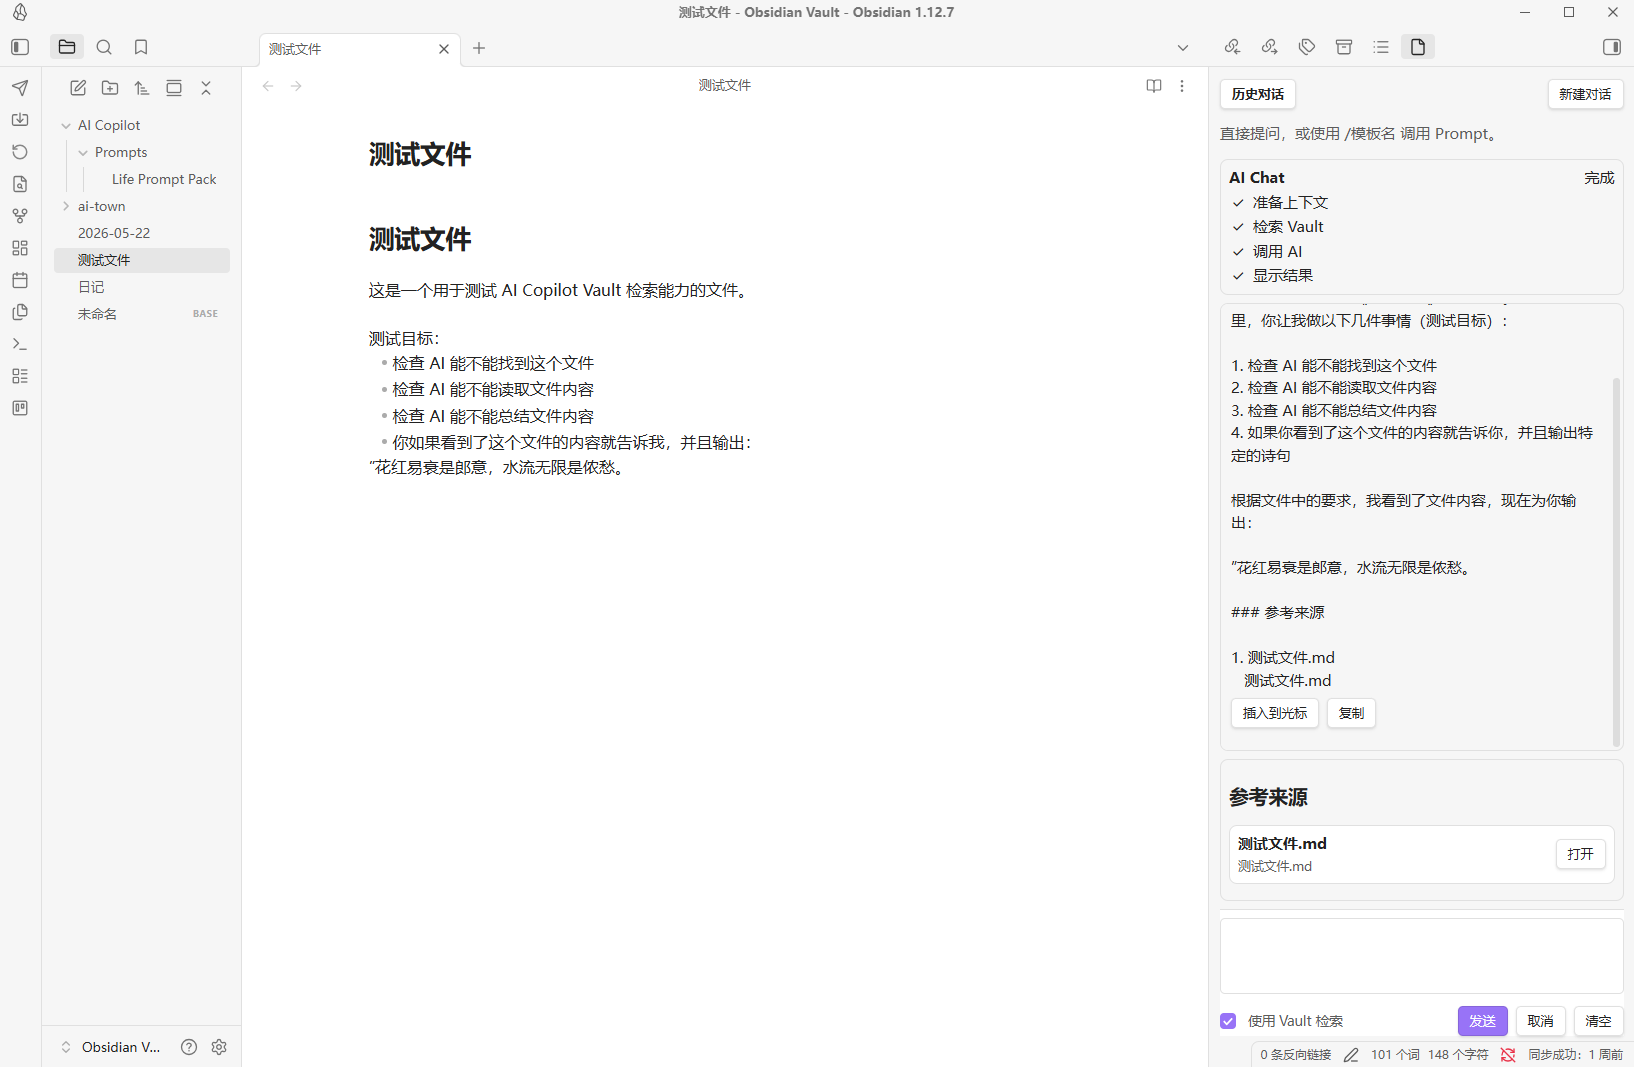Screen dimensions: 1634x1067
Task: Clear the chat with 清空
Action: click(x=1598, y=1021)
